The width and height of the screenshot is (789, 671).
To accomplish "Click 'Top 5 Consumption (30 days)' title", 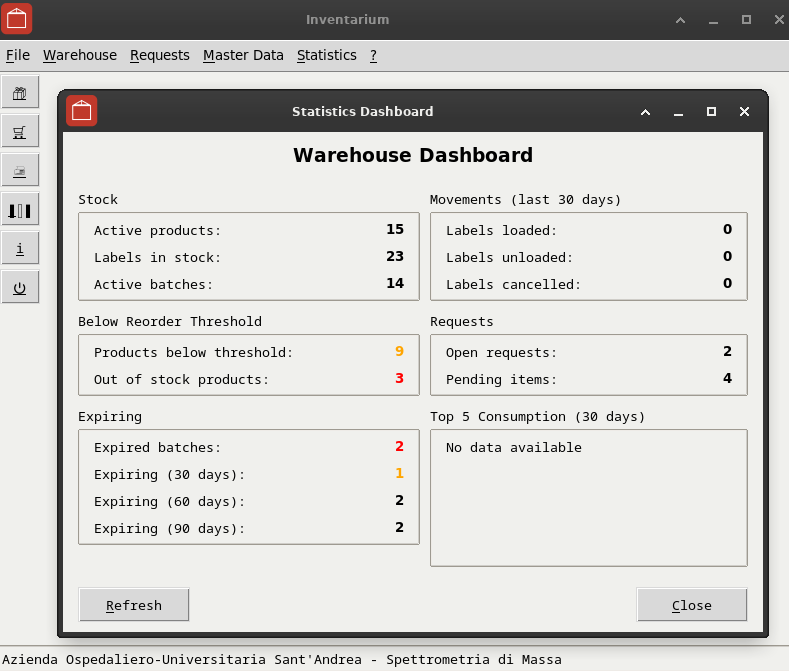I will tap(537, 417).
